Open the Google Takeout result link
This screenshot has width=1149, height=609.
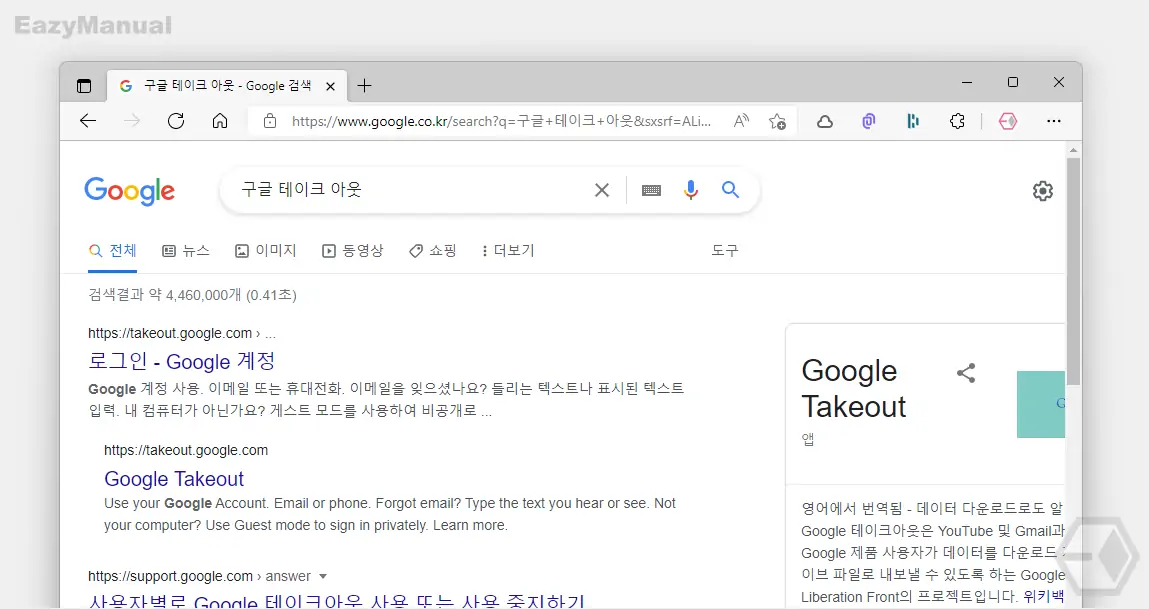click(174, 479)
